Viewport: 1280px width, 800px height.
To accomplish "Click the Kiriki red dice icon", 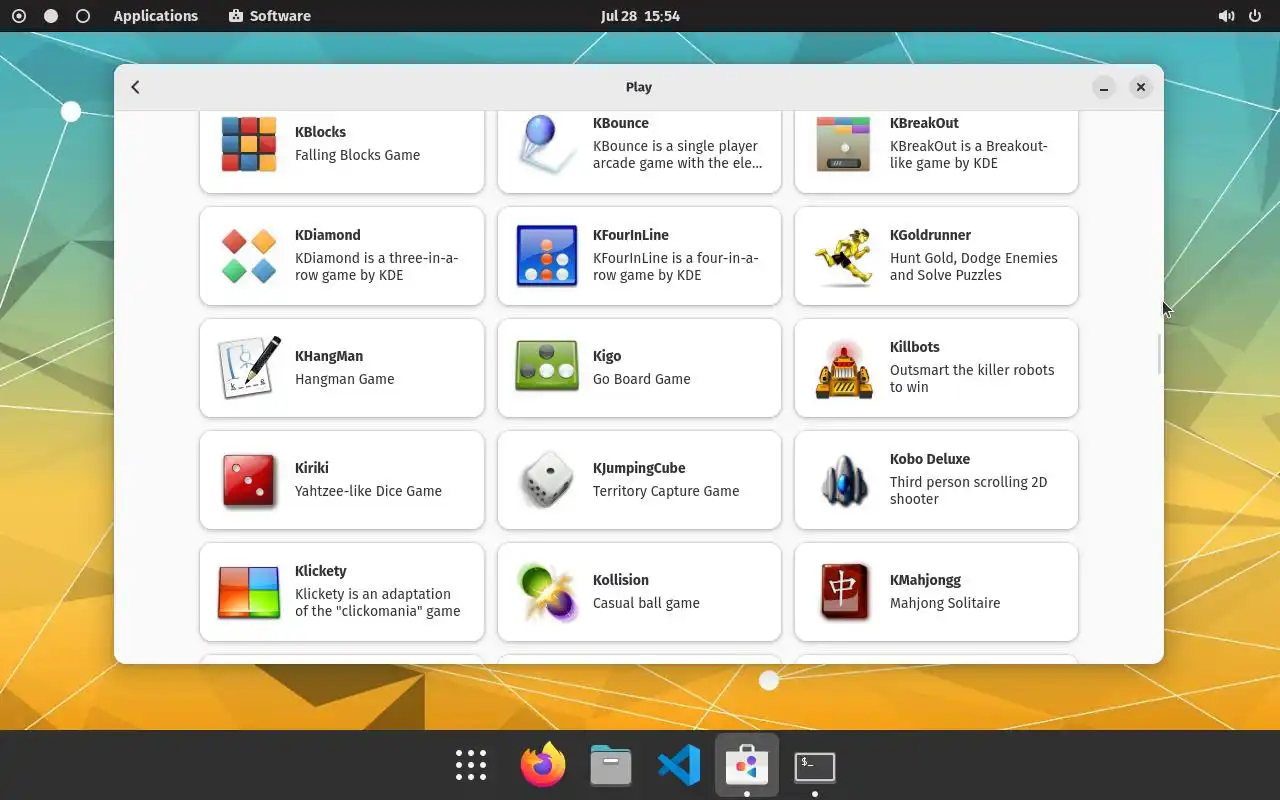I will [249, 480].
